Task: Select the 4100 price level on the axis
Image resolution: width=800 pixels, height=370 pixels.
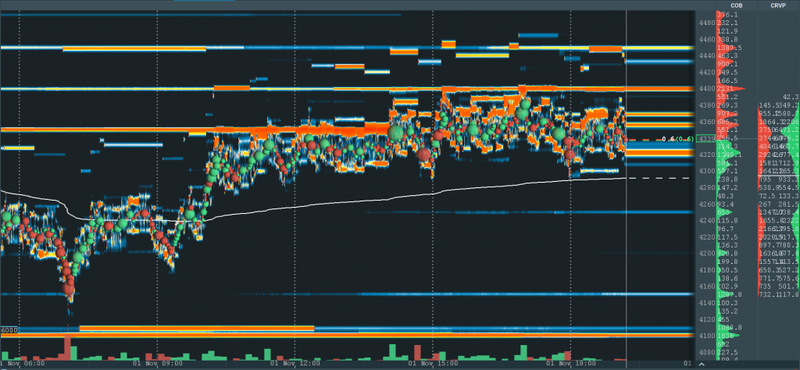Action: (x=707, y=336)
